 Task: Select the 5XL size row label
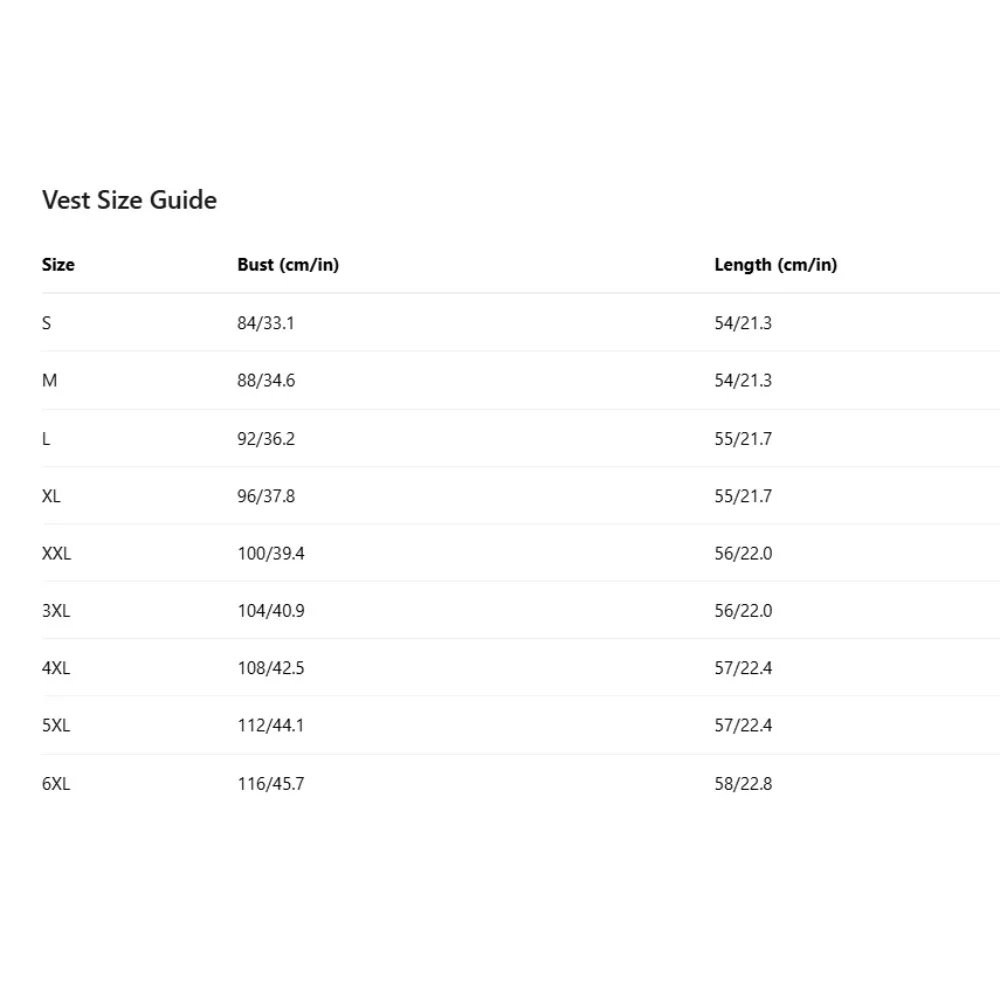(56, 726)
